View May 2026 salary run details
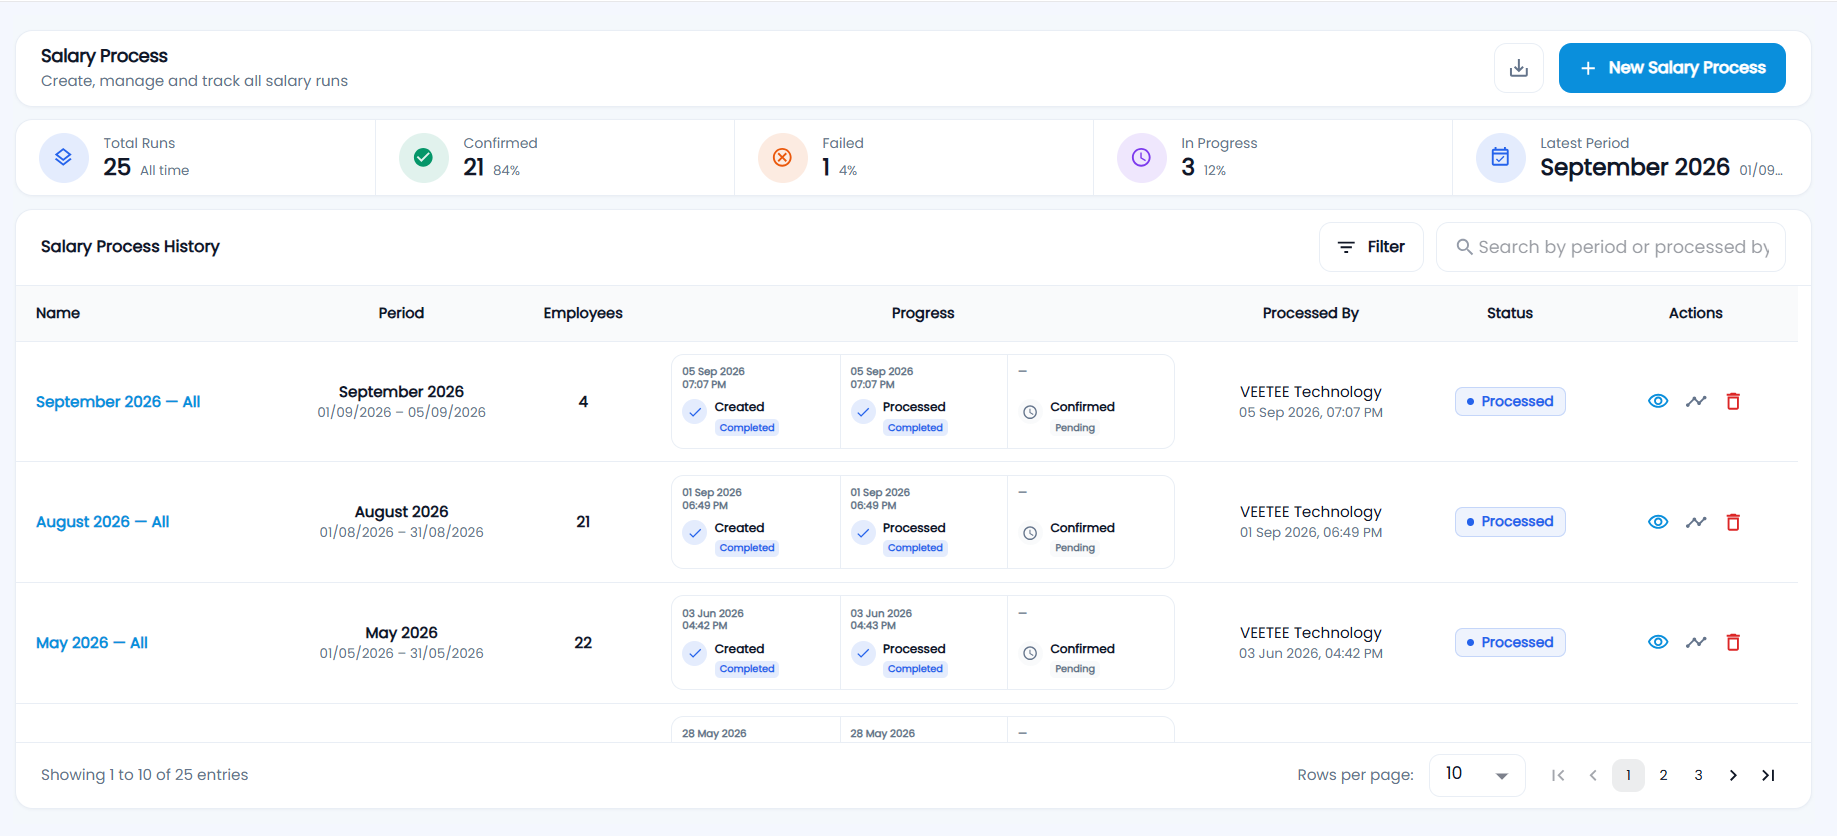Image resolution: width=1837 pixels, height=836 pixels. [1658, 642]
